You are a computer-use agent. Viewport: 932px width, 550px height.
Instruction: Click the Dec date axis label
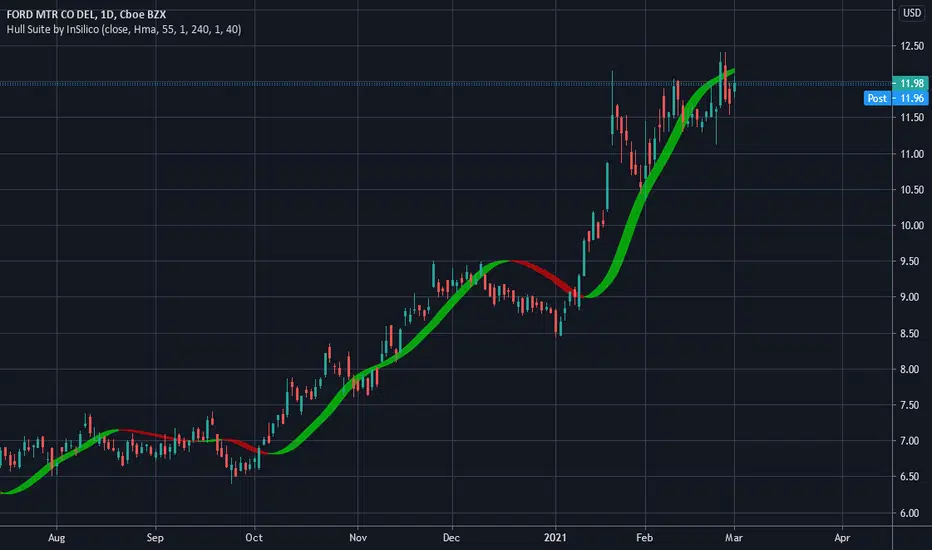[x=451, y=538]
